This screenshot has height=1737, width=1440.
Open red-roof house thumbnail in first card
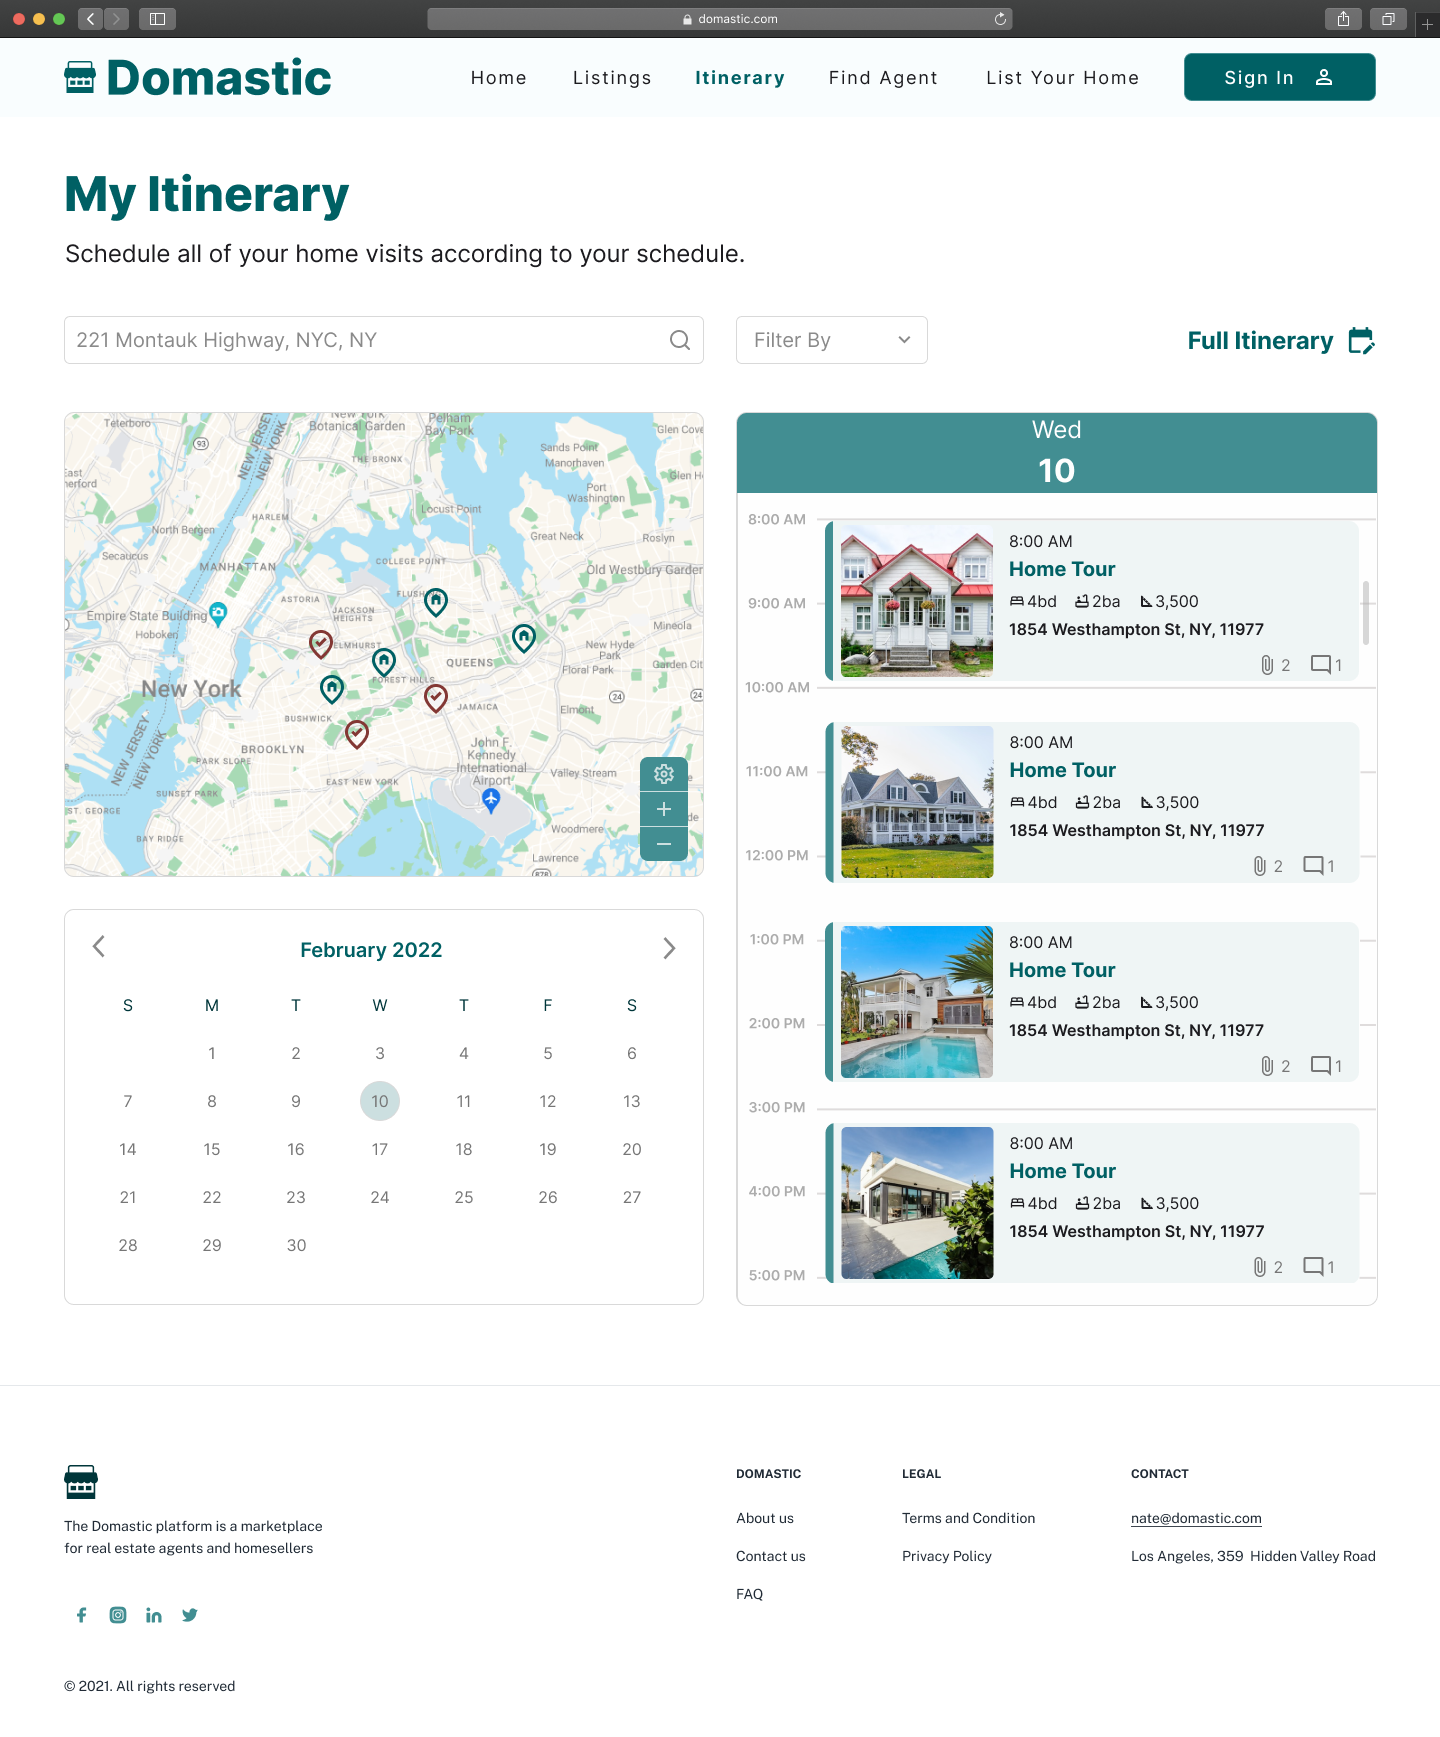(917, 600)
